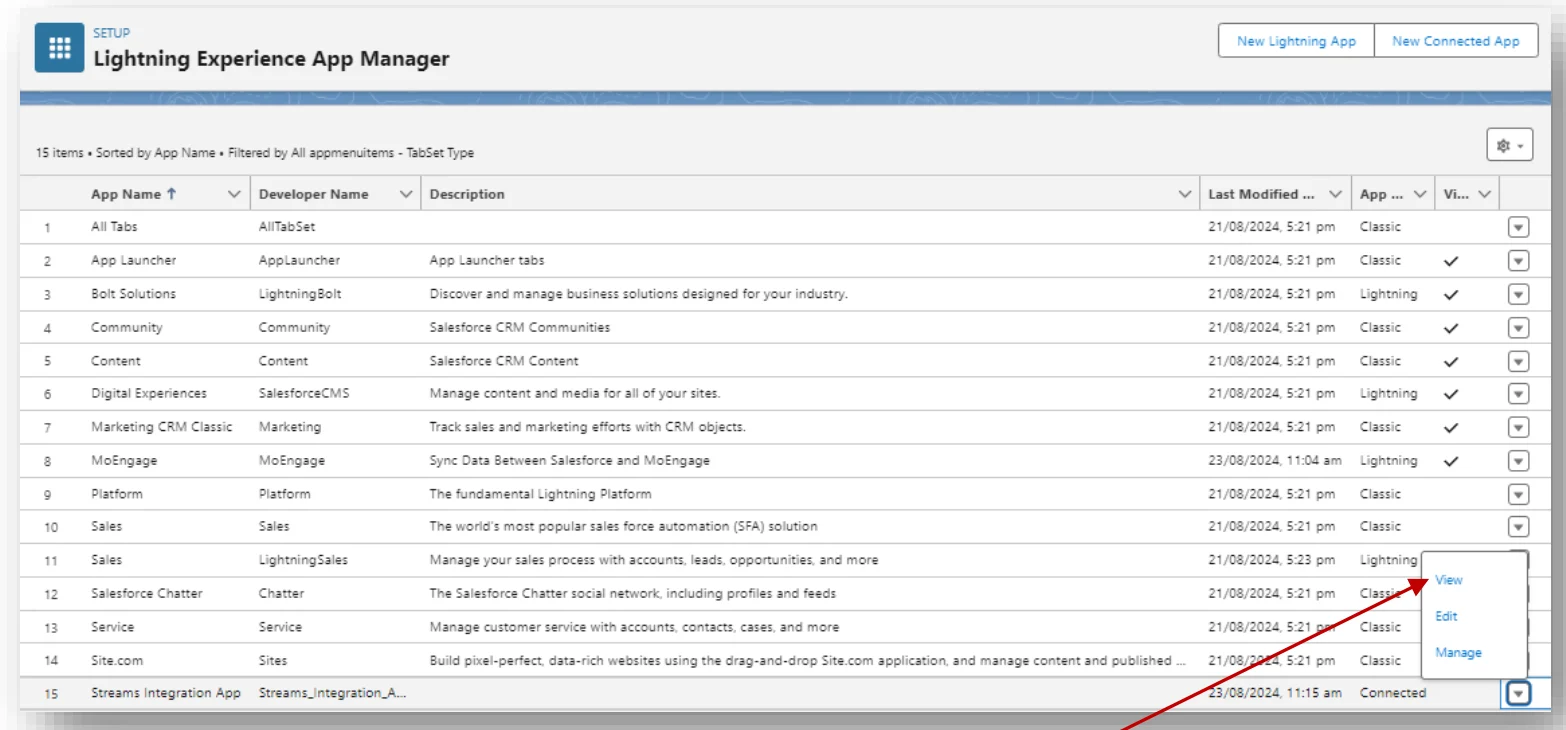The width and height of the screenshot is (1566, 730).
Task: Choose Manage from the actions menu
Action: pos(1458,652)
